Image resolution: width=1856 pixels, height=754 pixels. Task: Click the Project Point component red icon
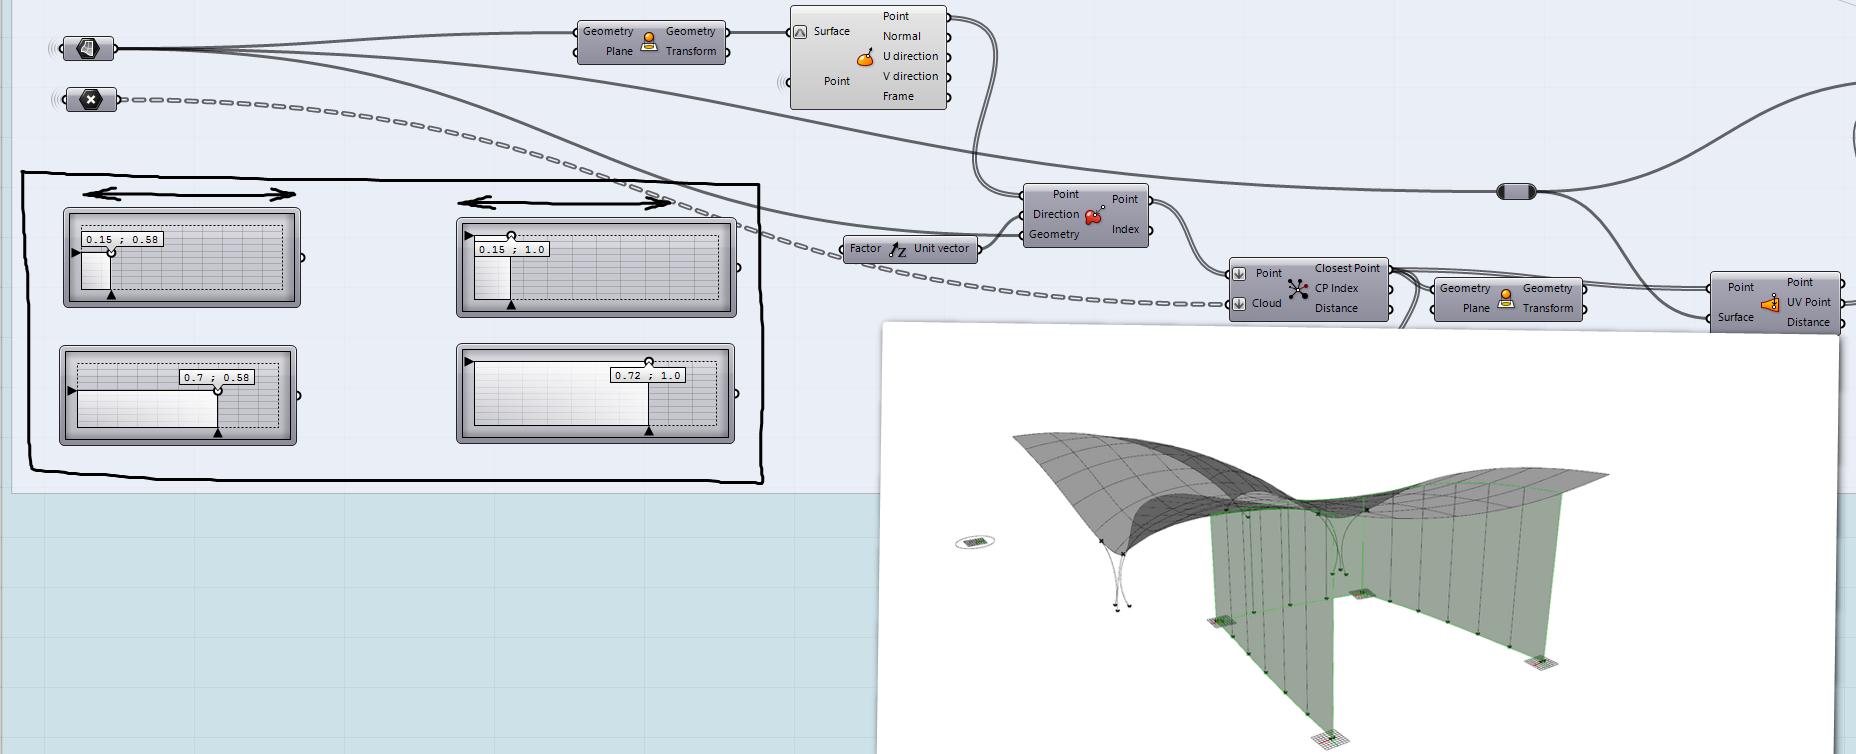point(1094,215)
